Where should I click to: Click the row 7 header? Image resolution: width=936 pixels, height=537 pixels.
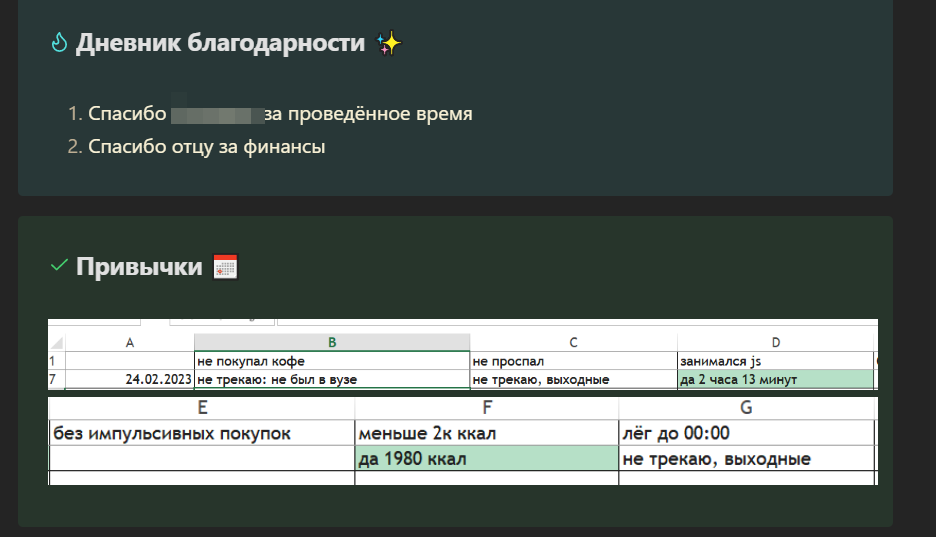coord(56,379)
